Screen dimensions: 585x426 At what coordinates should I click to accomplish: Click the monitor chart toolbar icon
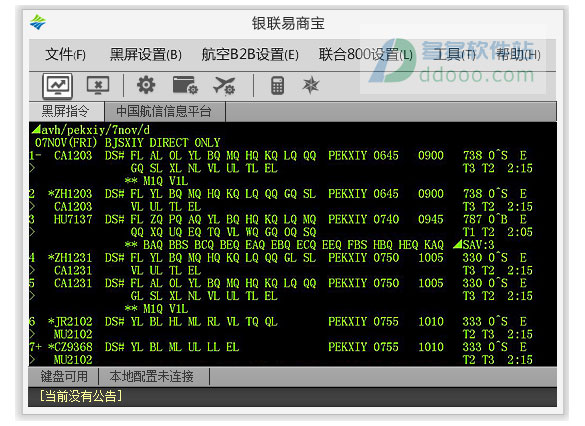click(57, 85)
